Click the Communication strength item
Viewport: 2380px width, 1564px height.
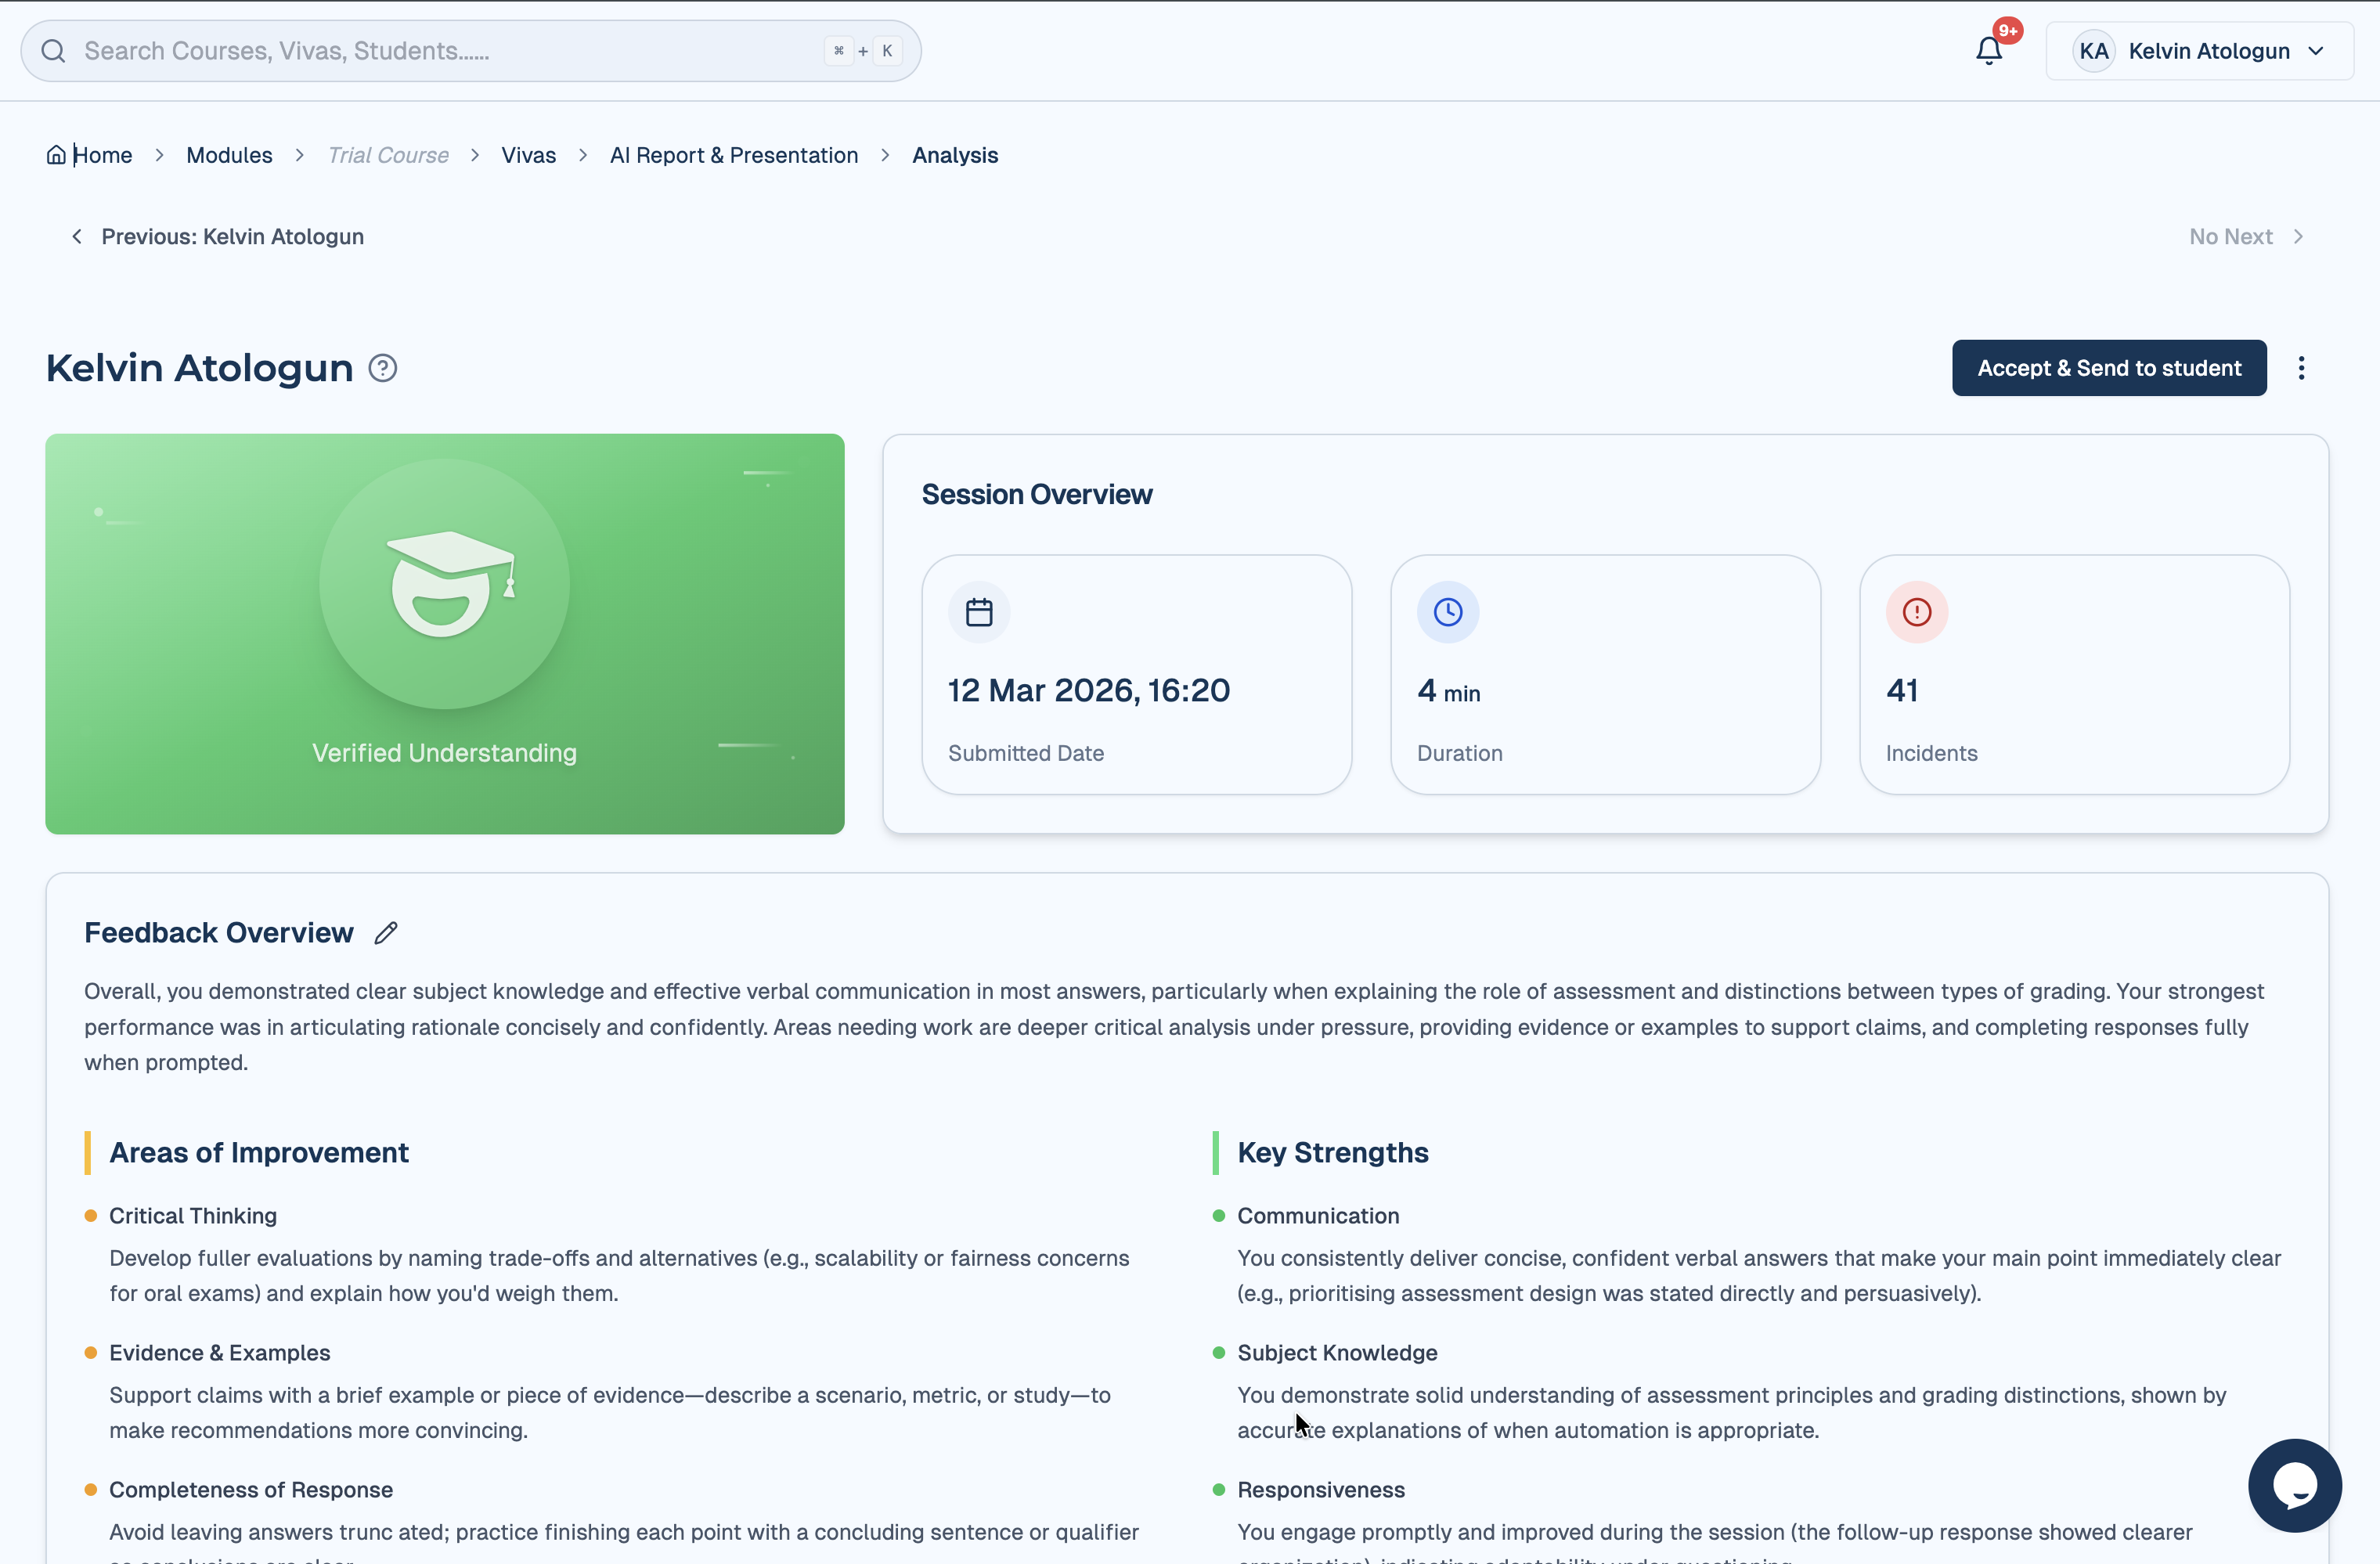click(1318, 1216)
